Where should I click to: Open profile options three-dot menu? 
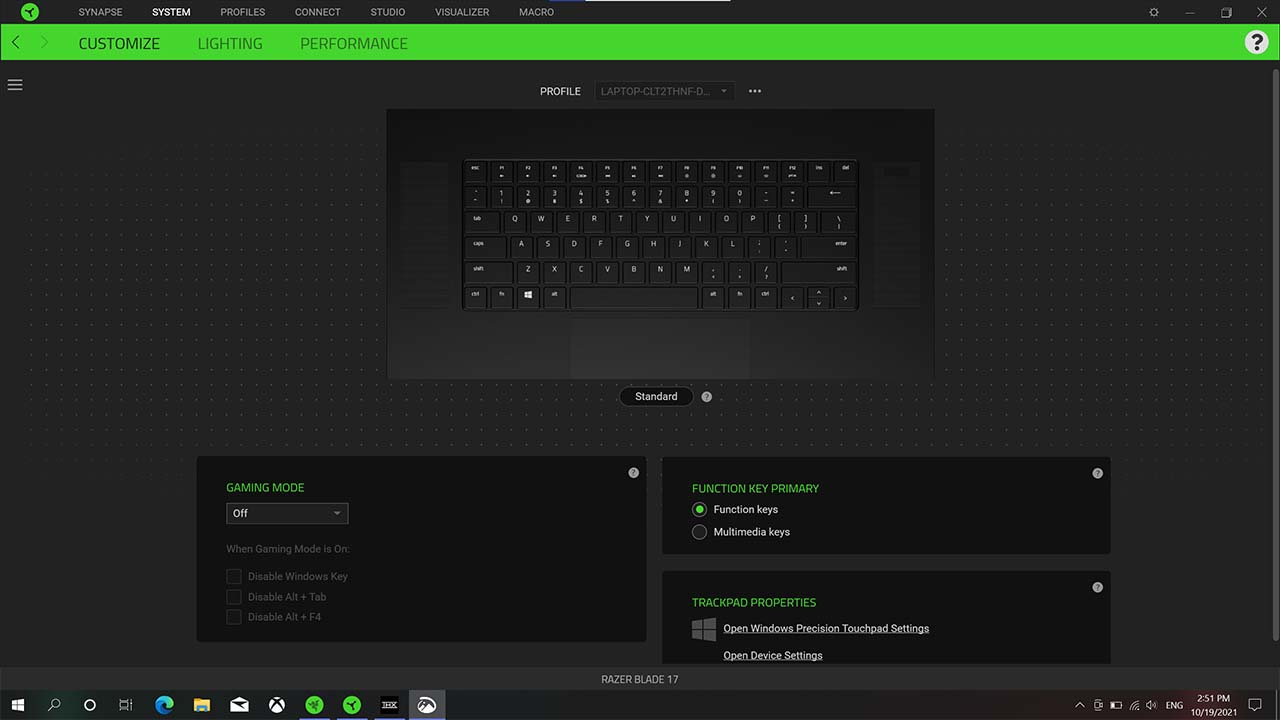point(755,91)
